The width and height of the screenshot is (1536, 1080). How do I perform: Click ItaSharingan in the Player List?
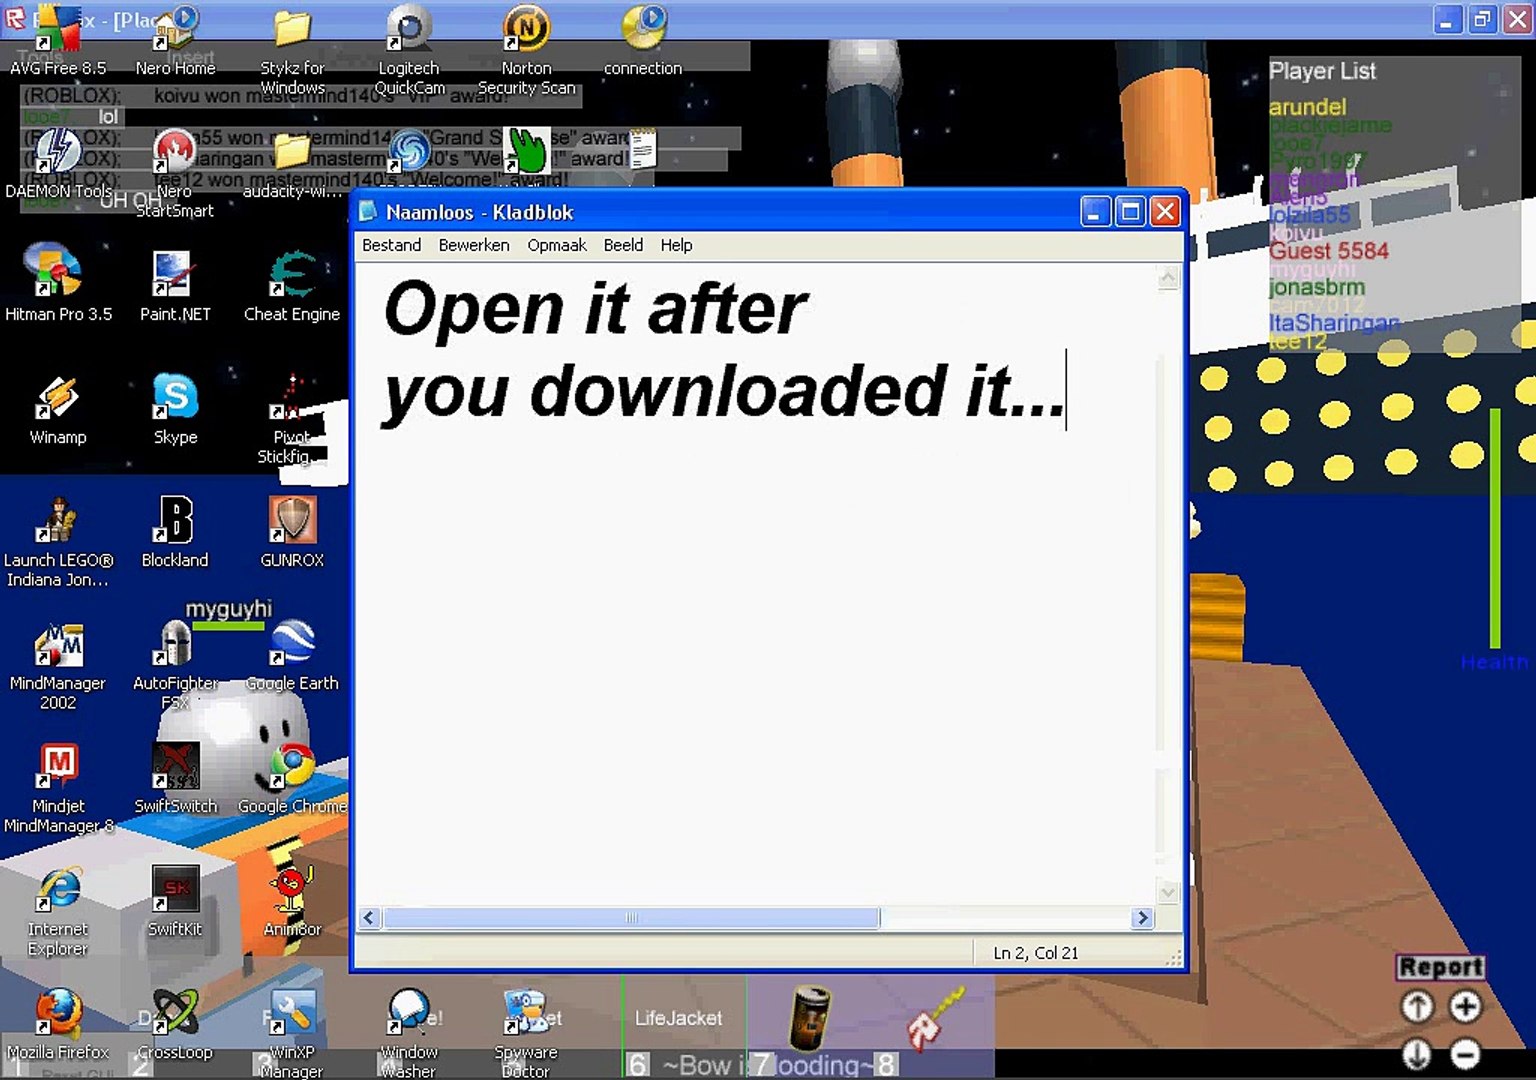pyautogui.click(x=1334, y=323)
